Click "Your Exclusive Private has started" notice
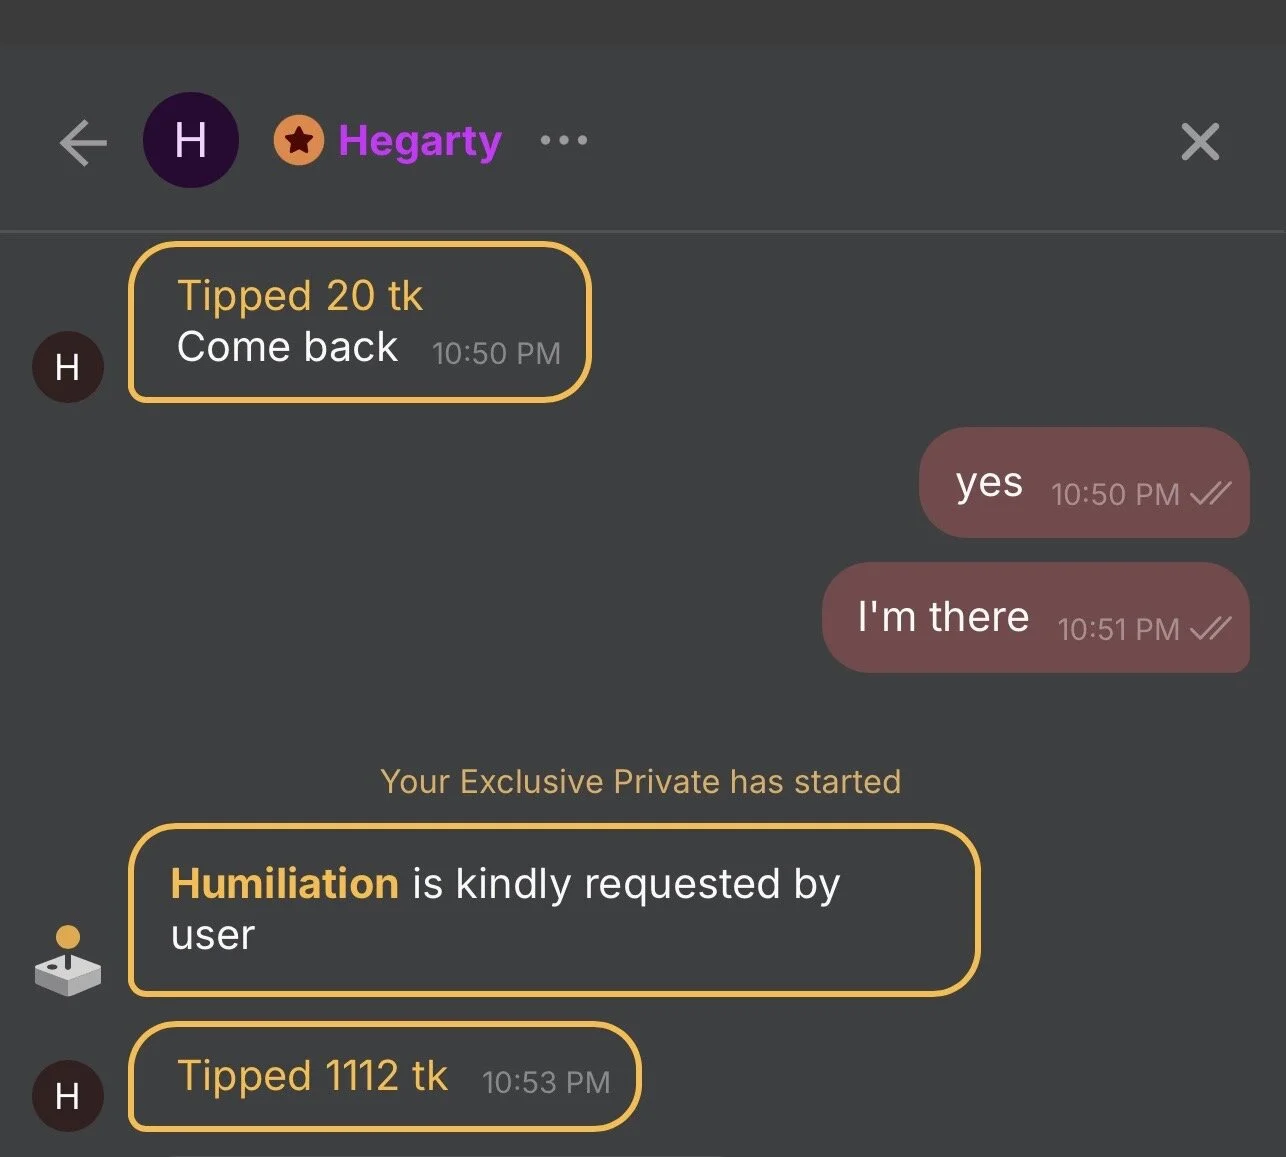This screenshot has height=1157, width=1286. pyautogui.click(x=641, y=781)
